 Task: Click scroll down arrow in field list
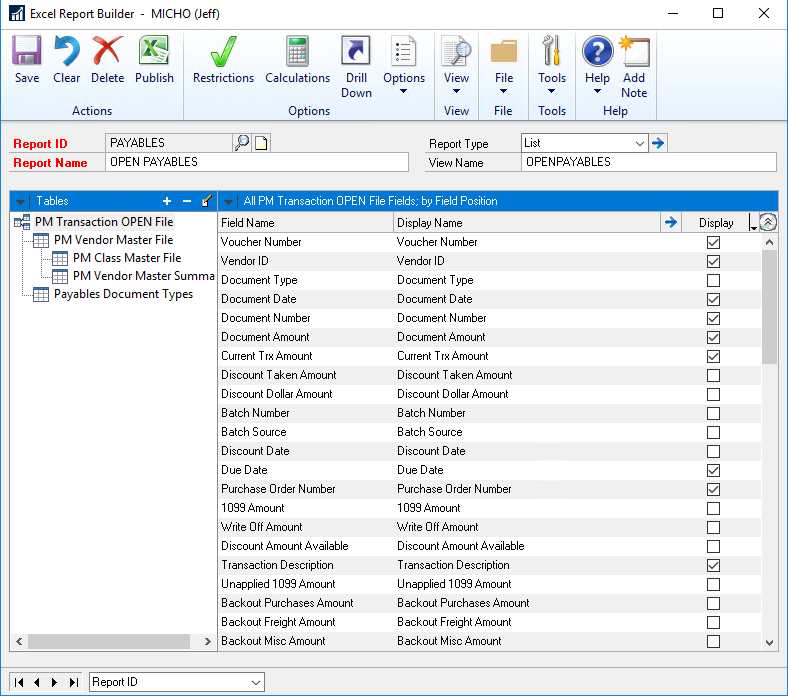click(x=769, y=642)
